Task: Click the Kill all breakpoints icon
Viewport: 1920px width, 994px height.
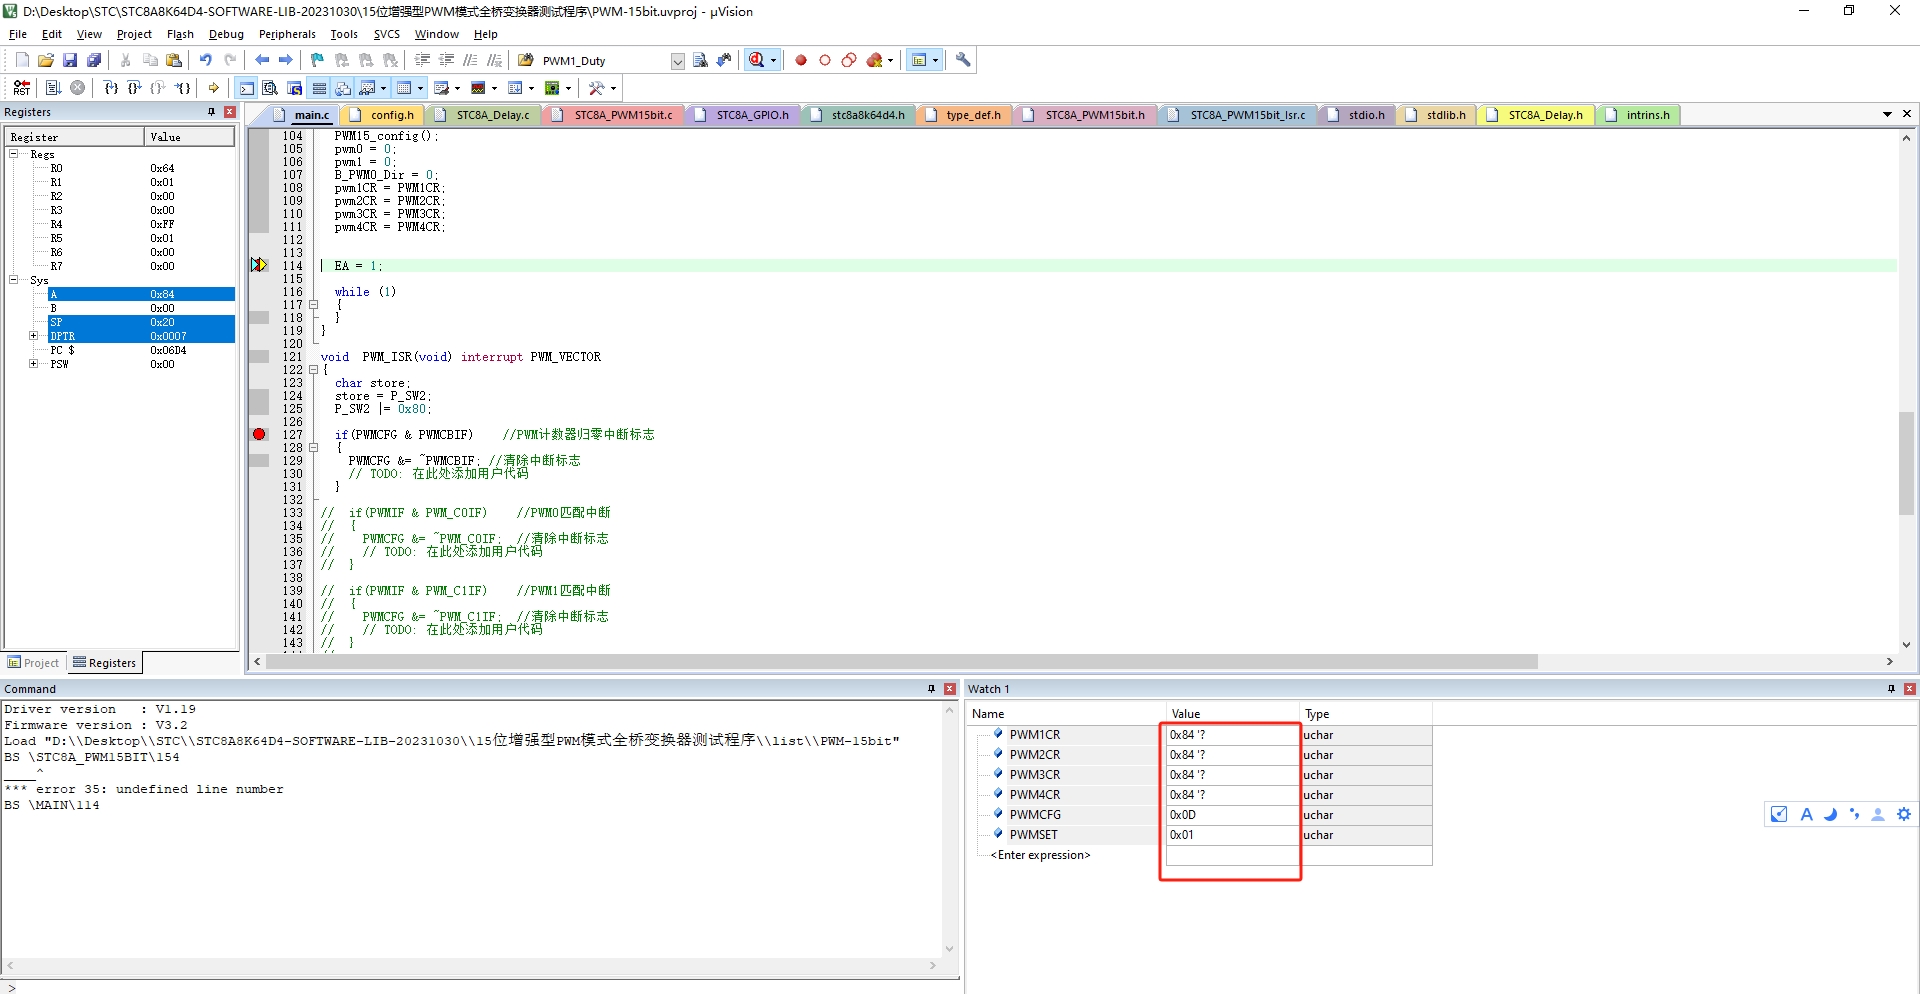Action: (x=874, y=60)
